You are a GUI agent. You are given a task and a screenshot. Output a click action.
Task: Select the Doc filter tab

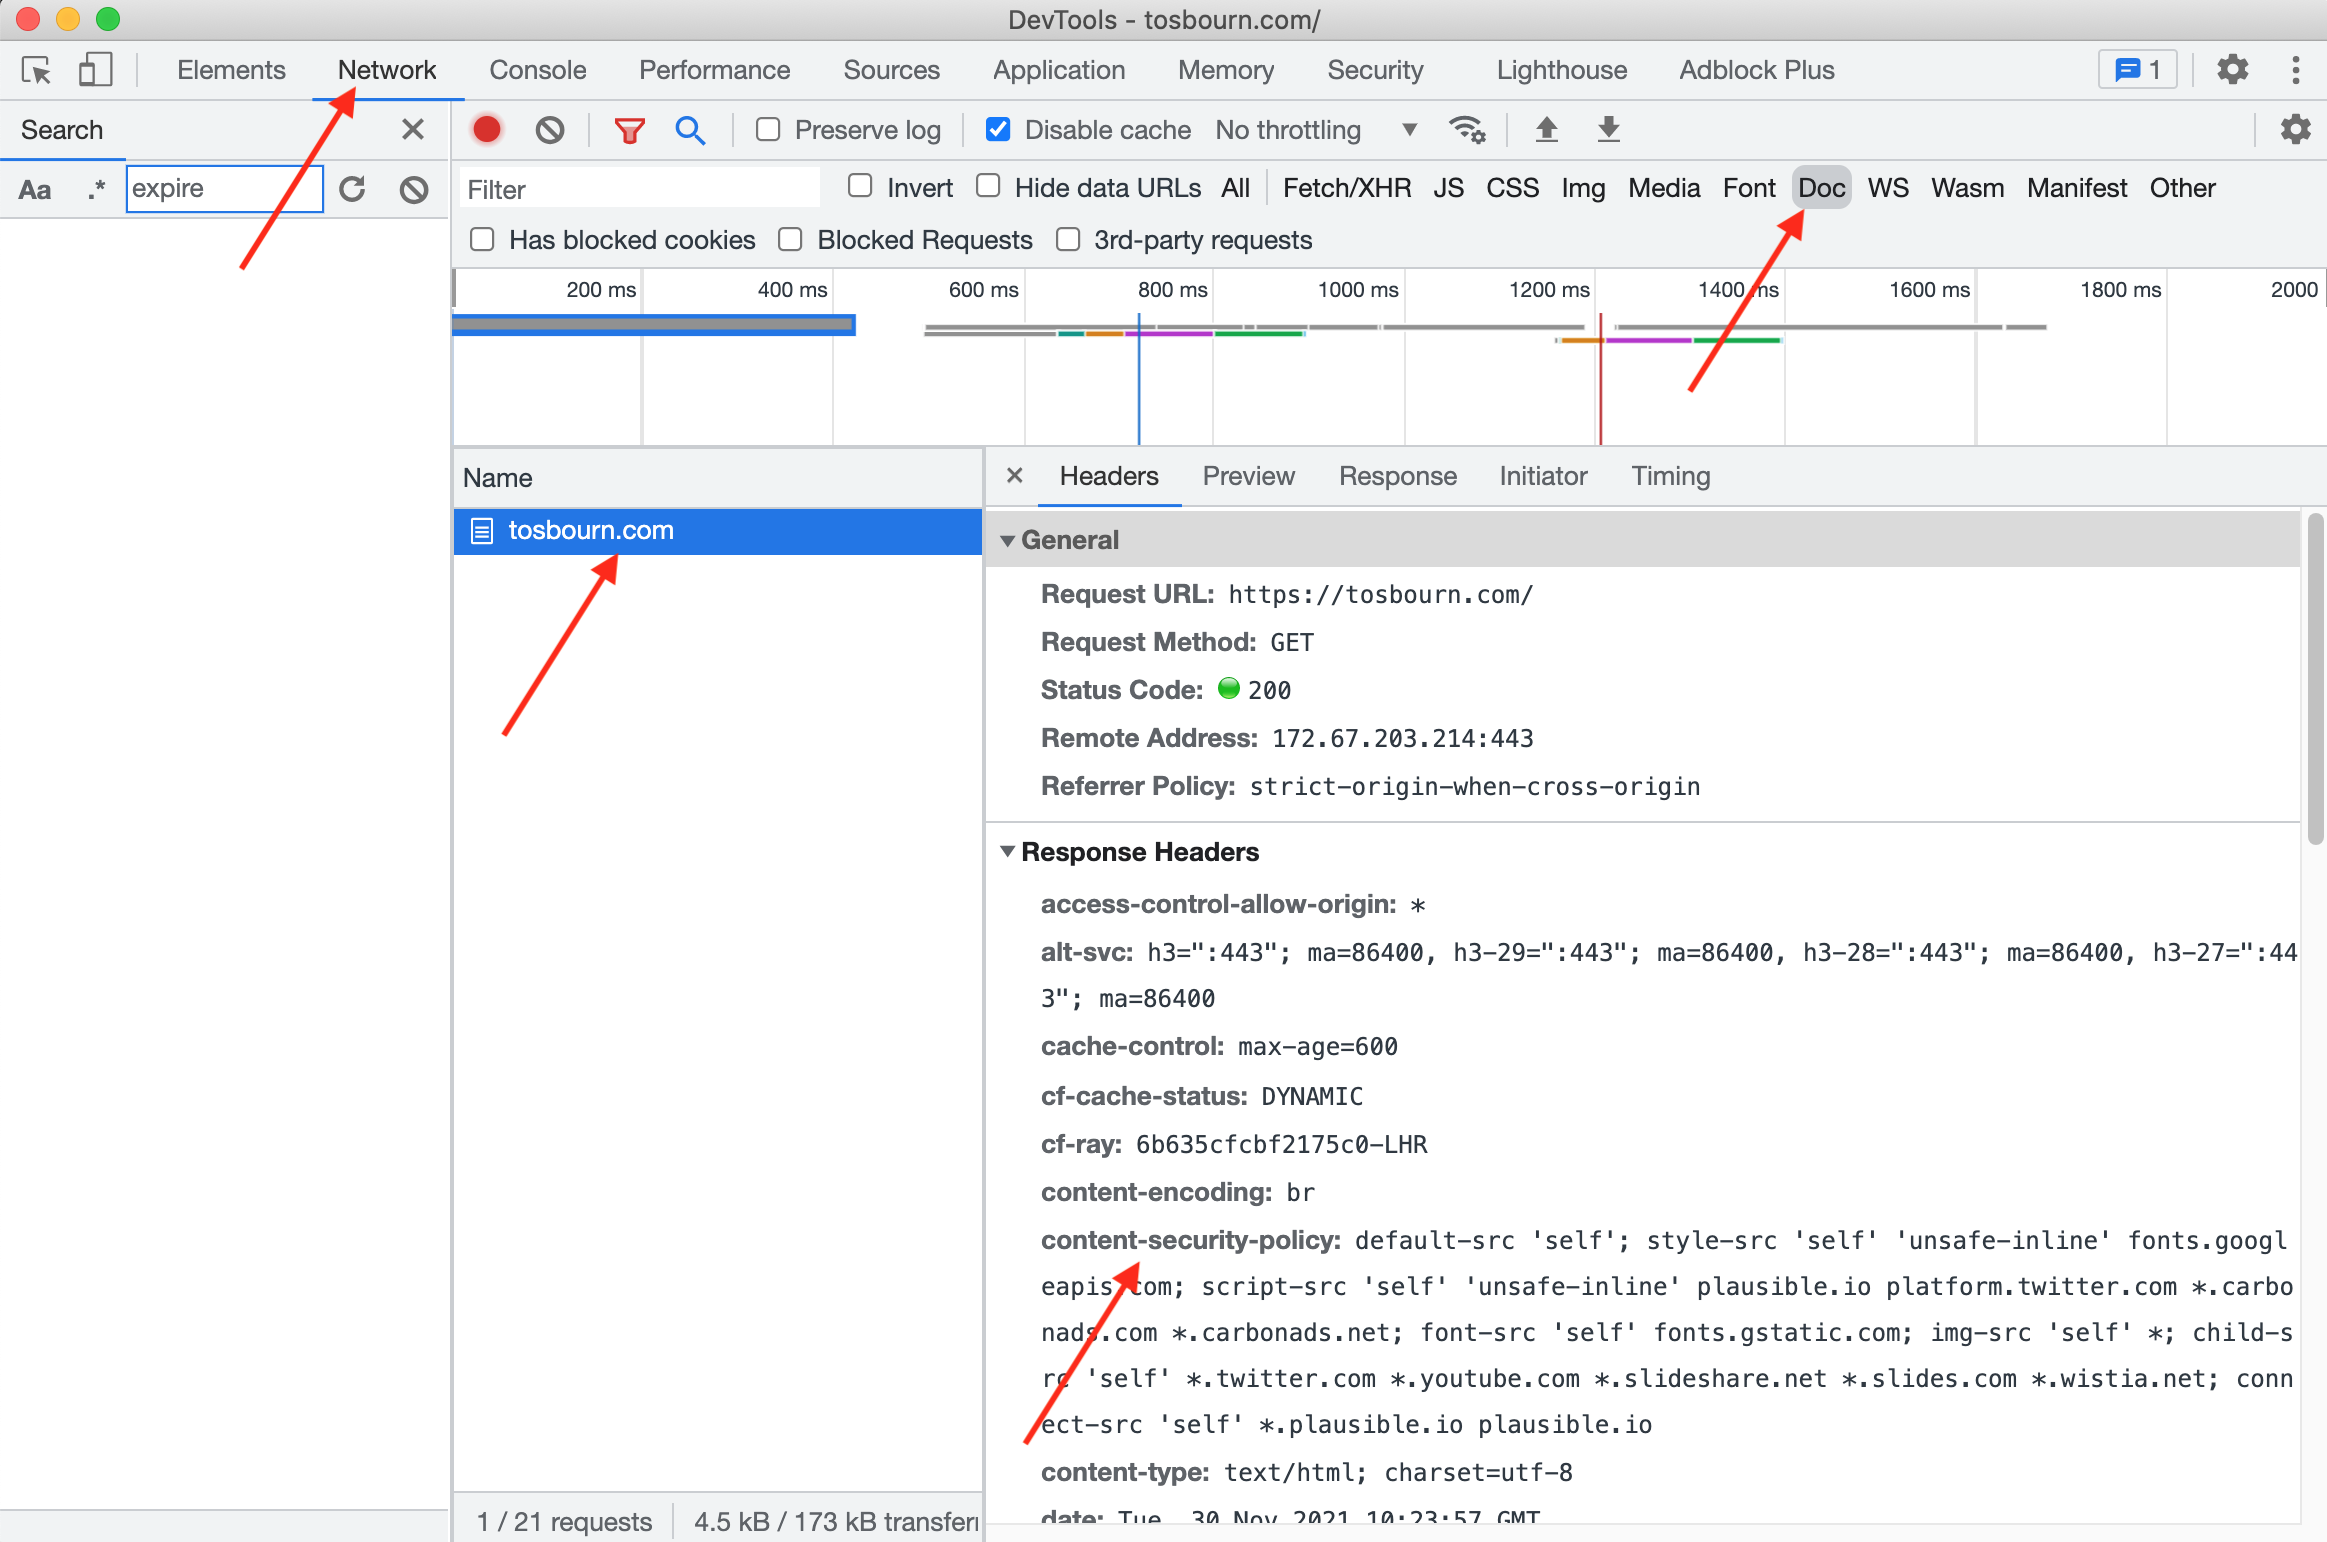[1819, 186]
